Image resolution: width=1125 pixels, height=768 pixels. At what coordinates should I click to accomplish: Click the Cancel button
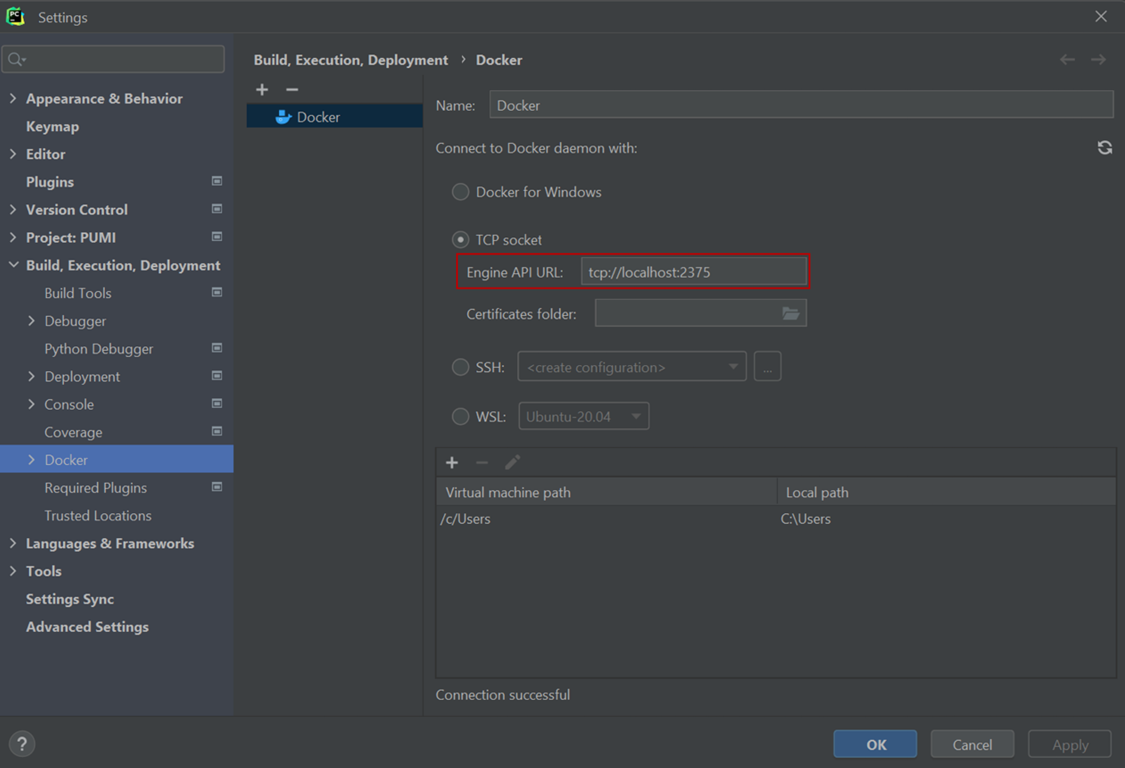click(972, 744)
